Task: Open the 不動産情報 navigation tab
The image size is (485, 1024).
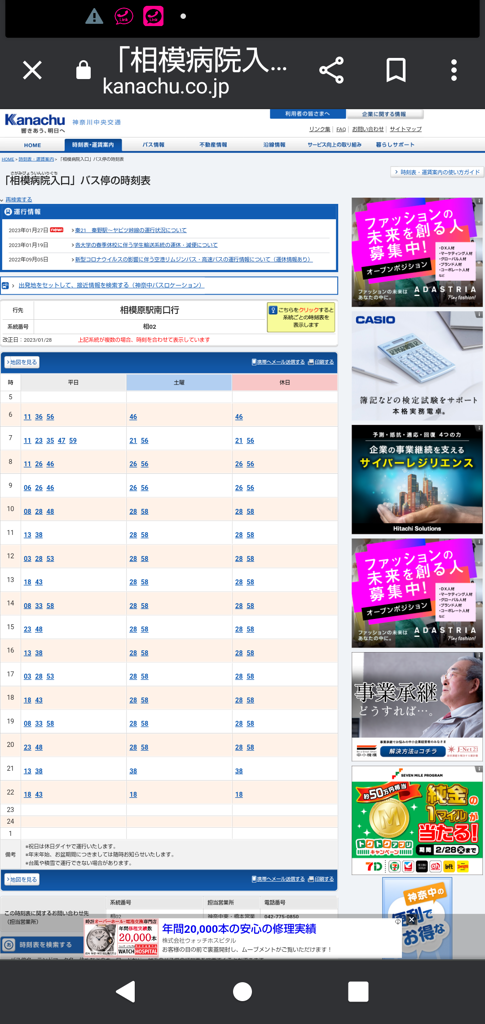Action: click(213, 145)
